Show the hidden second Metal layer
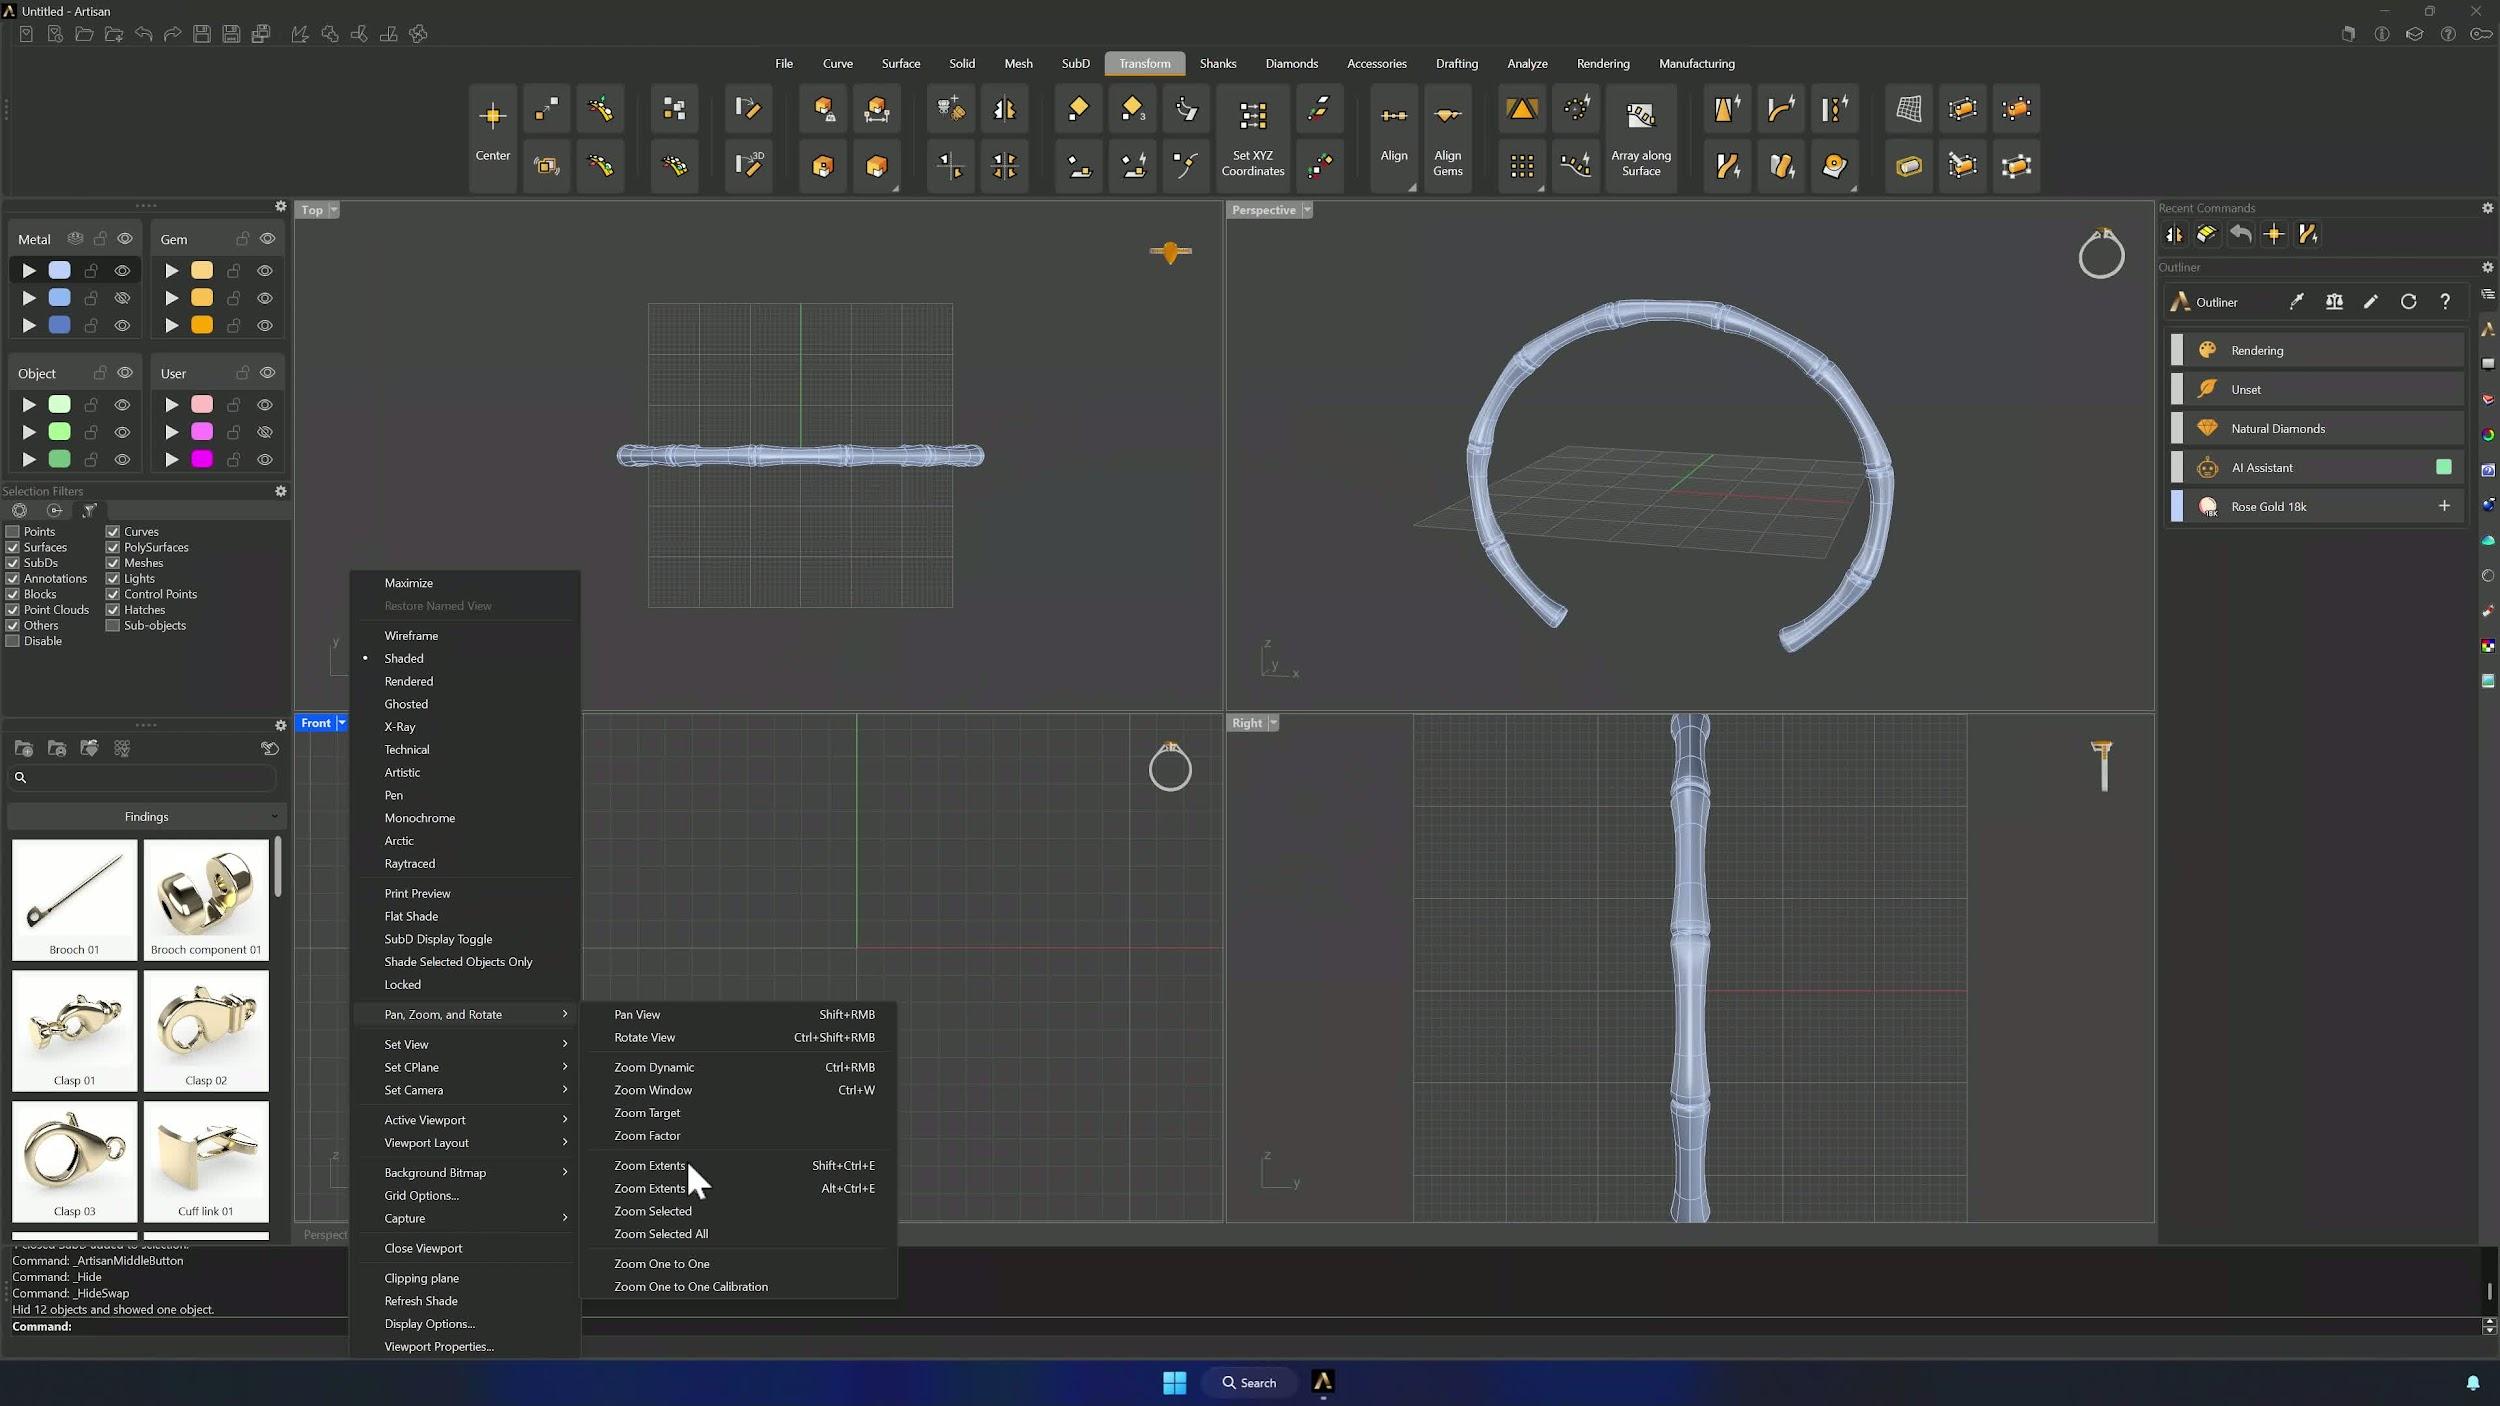This screenshot has height=1406, width=2500. click(122, 298)
